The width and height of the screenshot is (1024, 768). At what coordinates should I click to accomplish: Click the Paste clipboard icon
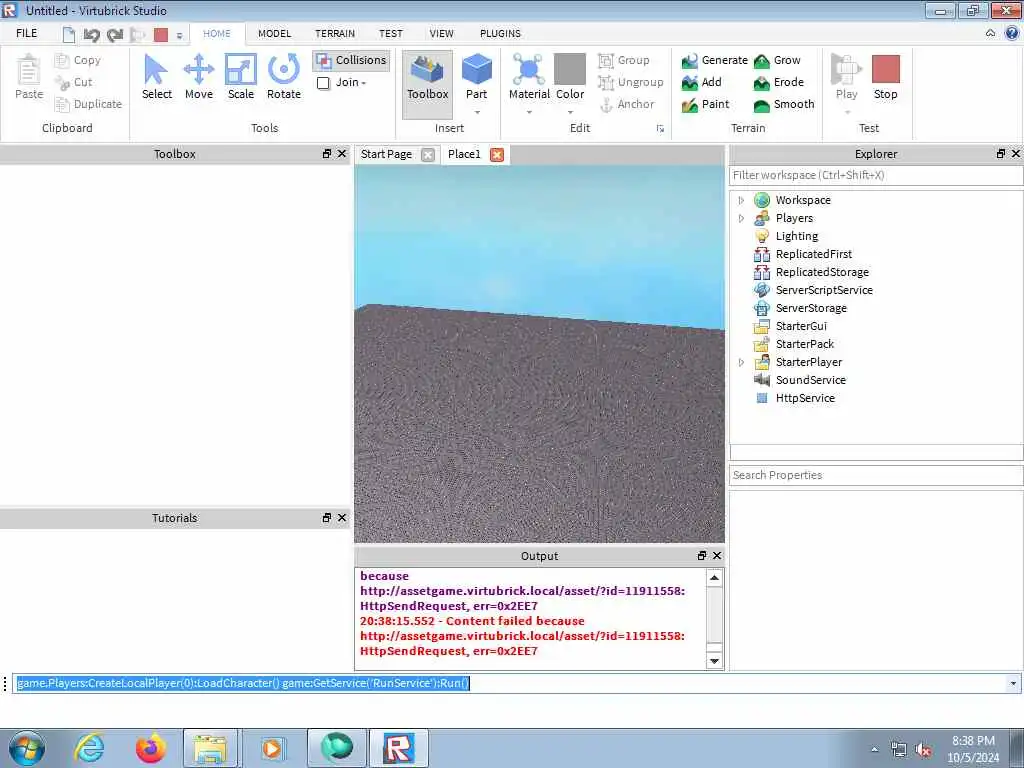29,70
